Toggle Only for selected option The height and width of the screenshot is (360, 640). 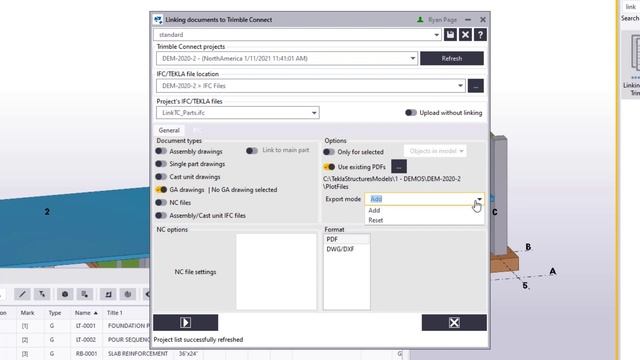pyautogui.click(x=329, y=152)
